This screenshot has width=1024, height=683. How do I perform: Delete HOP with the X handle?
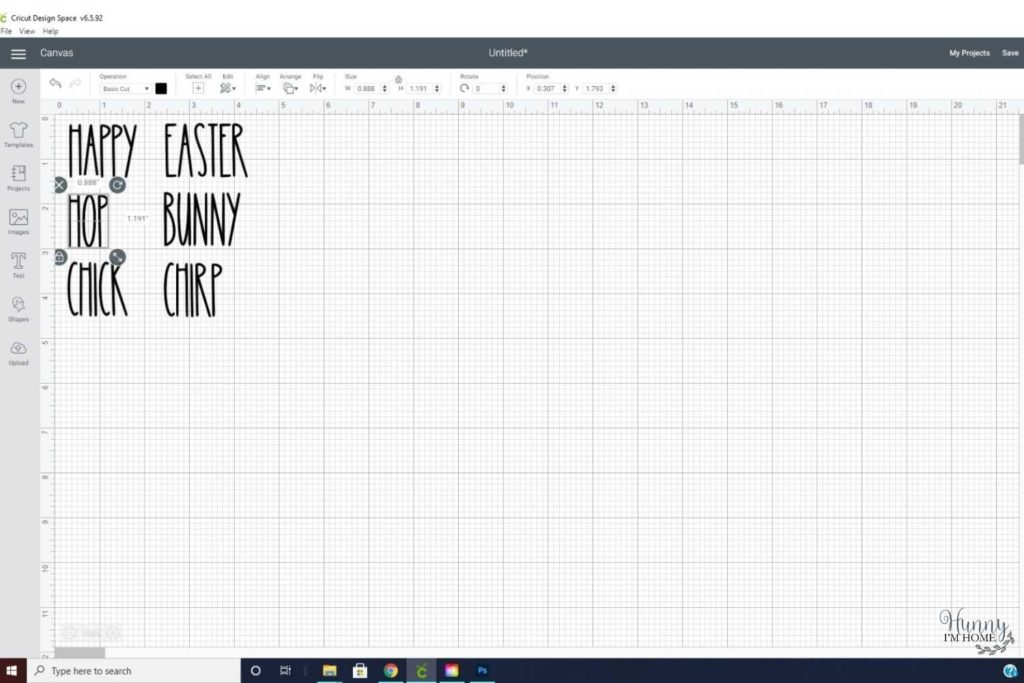59,185
